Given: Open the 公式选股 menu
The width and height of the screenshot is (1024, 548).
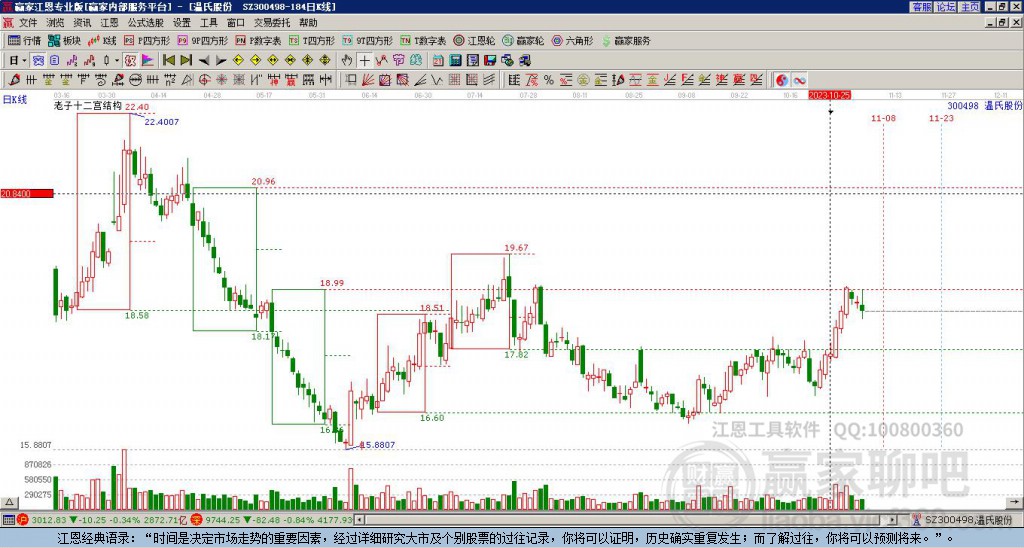Looking at the screenshot, I should (x=146, y=23).
